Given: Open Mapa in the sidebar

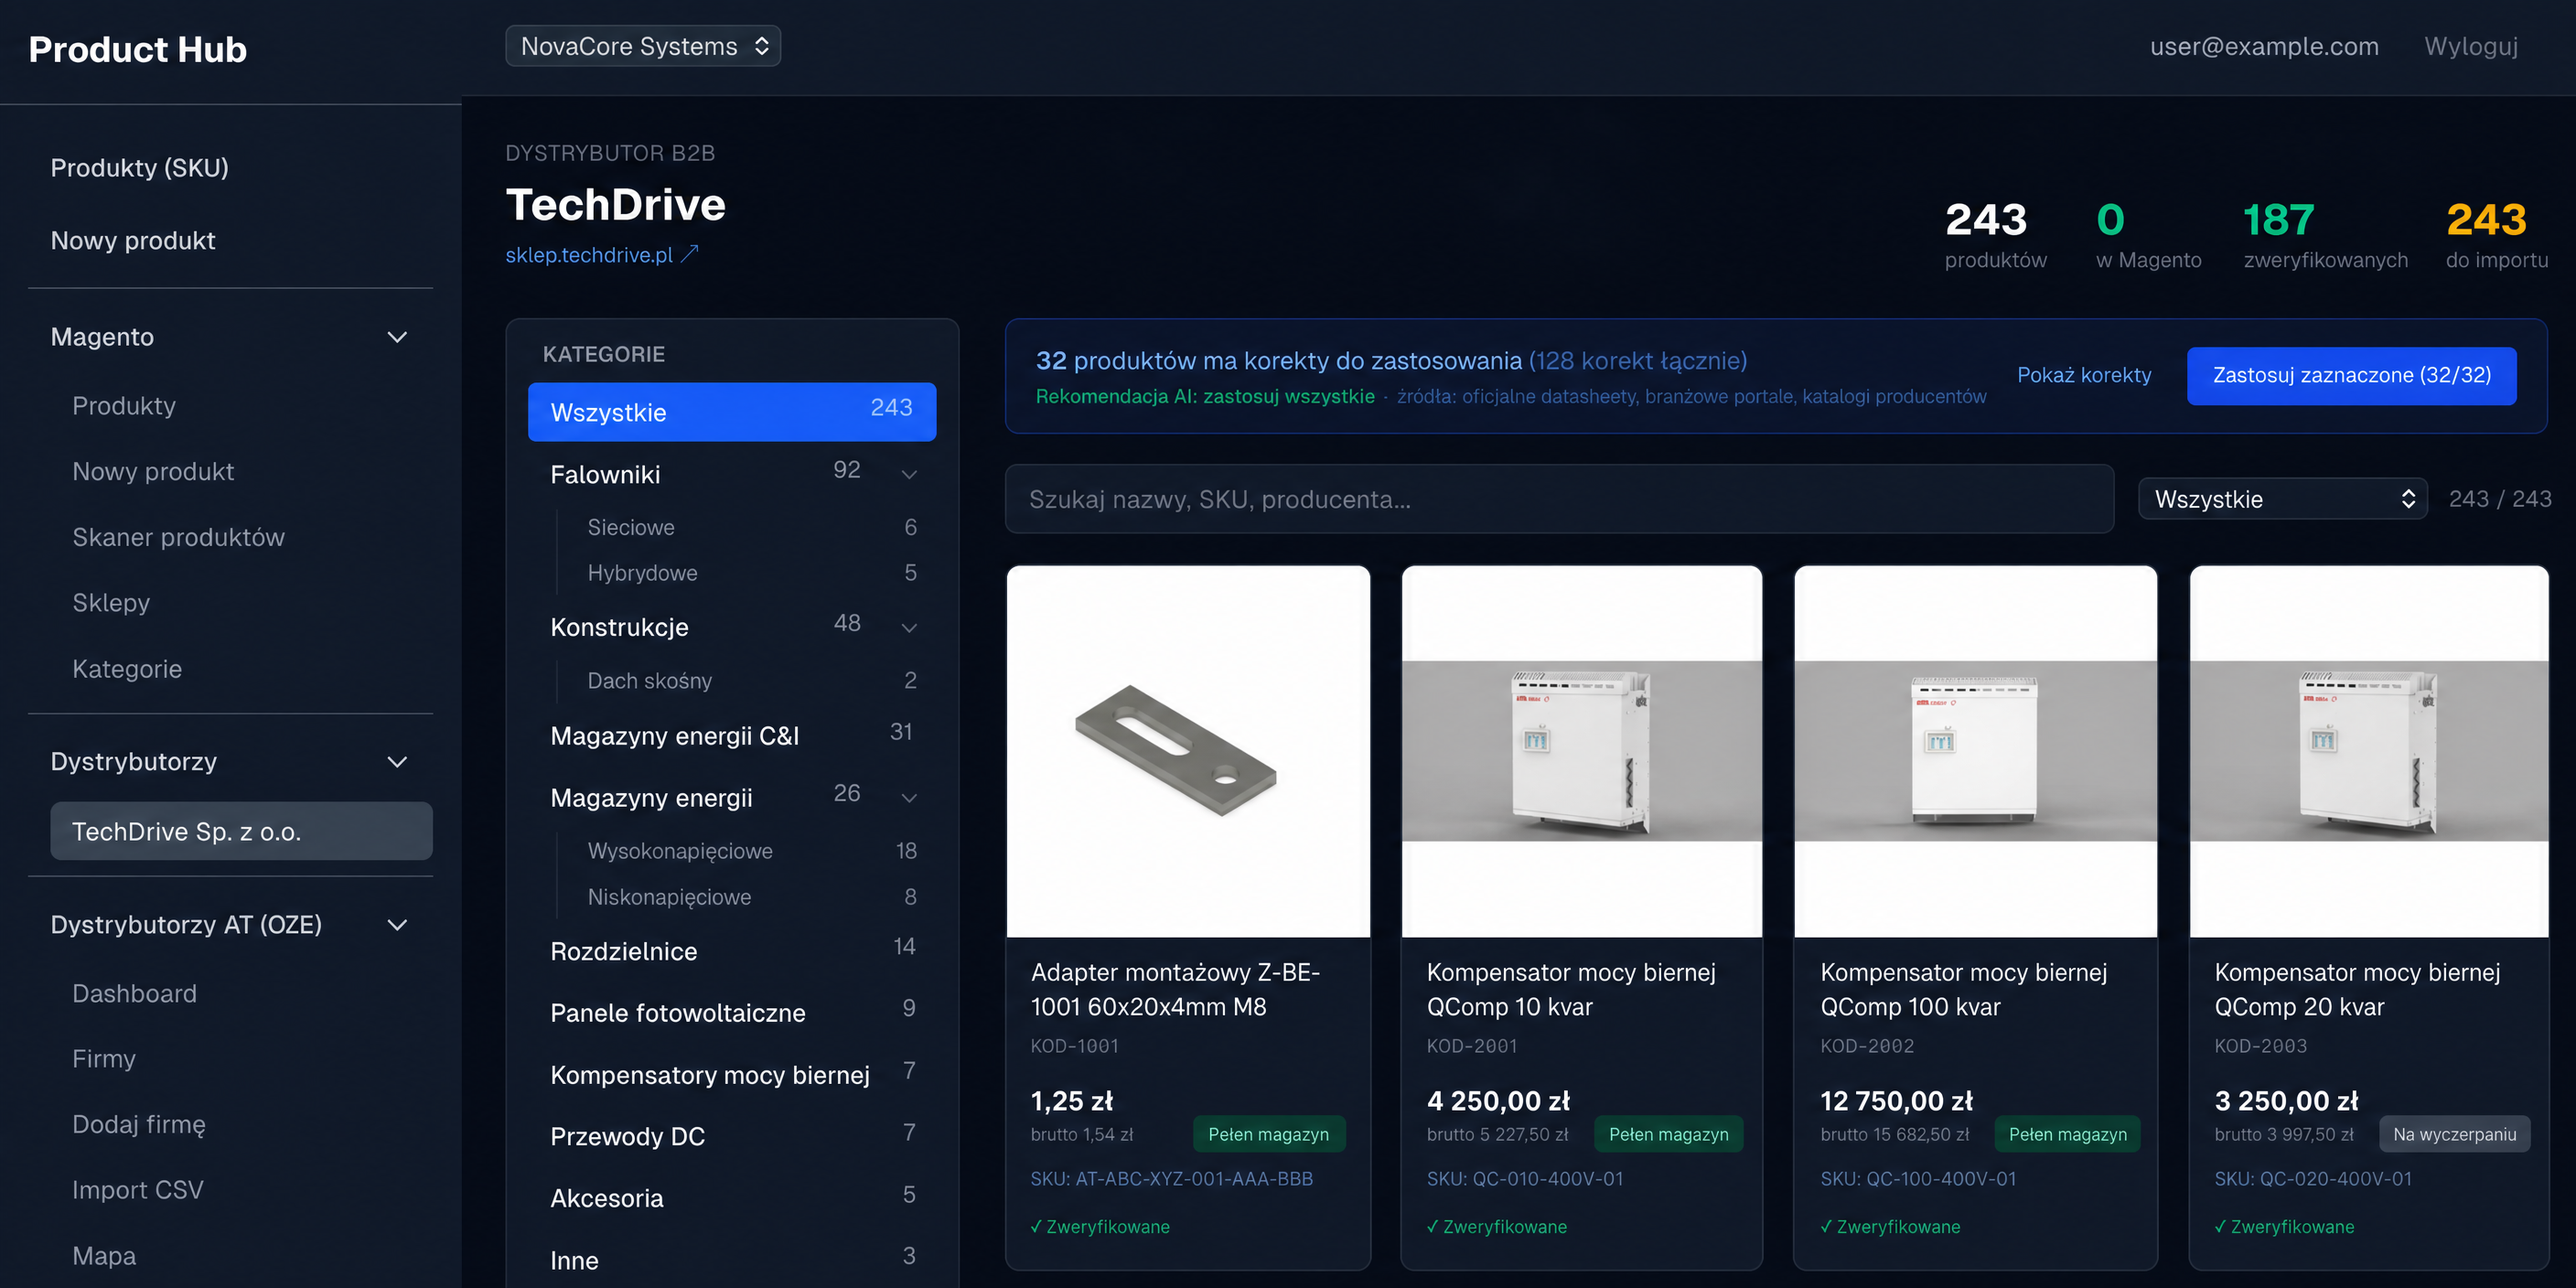Looking at the screenshot, I should tap(104, 1256).
